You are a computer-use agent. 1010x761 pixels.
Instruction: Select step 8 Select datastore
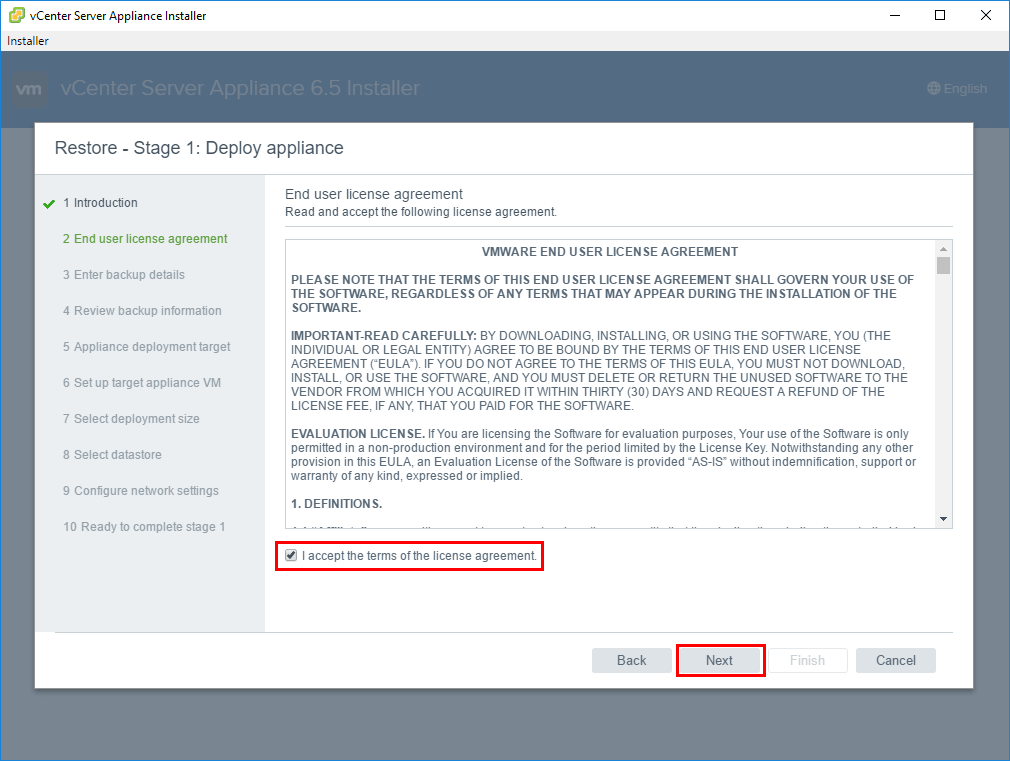[x=112, y=456]
